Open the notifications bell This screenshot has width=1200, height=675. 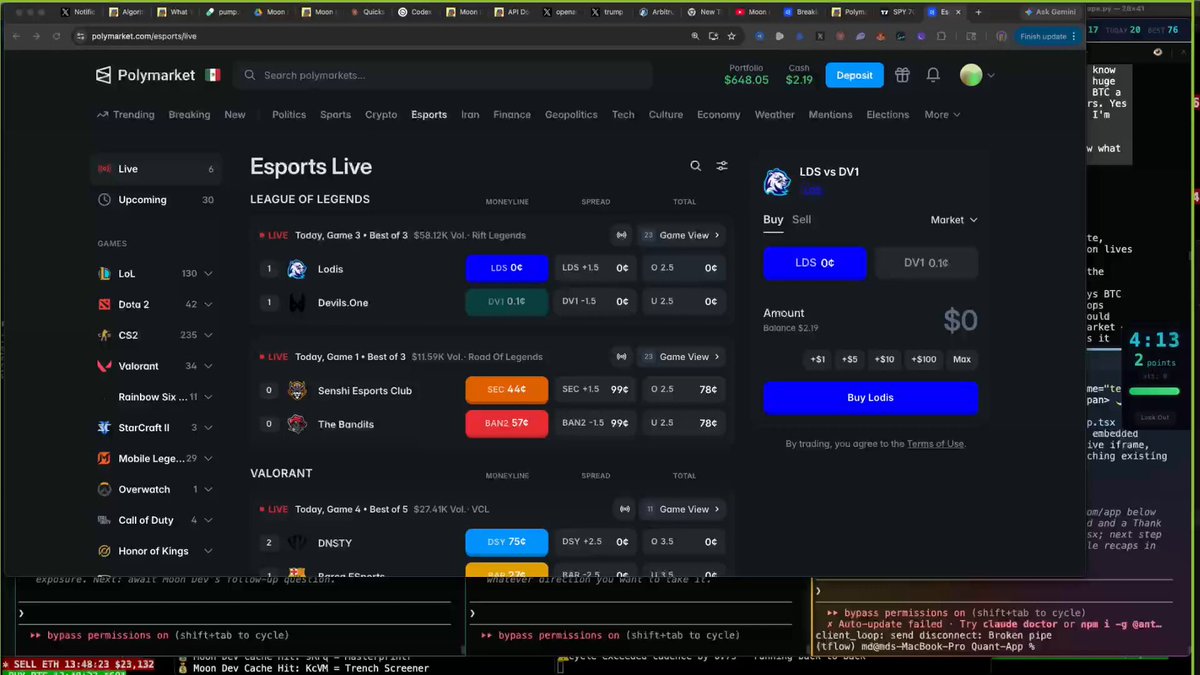coord(933,75)
